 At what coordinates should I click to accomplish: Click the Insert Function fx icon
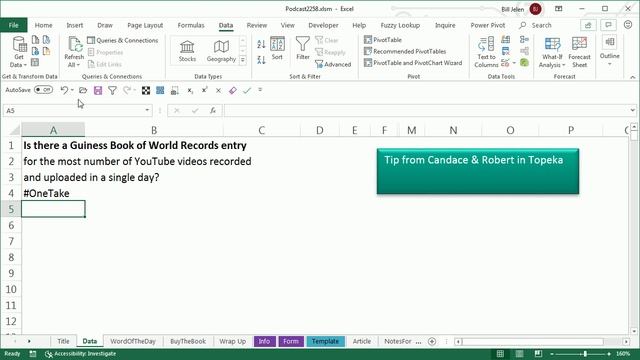pos(213,111)
